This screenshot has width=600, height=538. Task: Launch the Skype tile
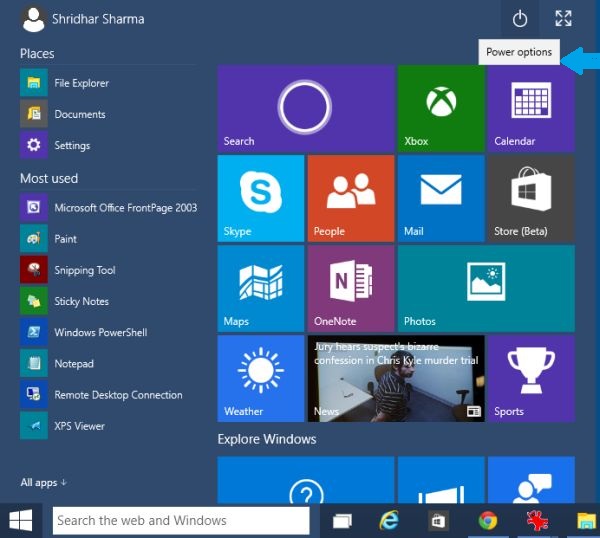261,198
